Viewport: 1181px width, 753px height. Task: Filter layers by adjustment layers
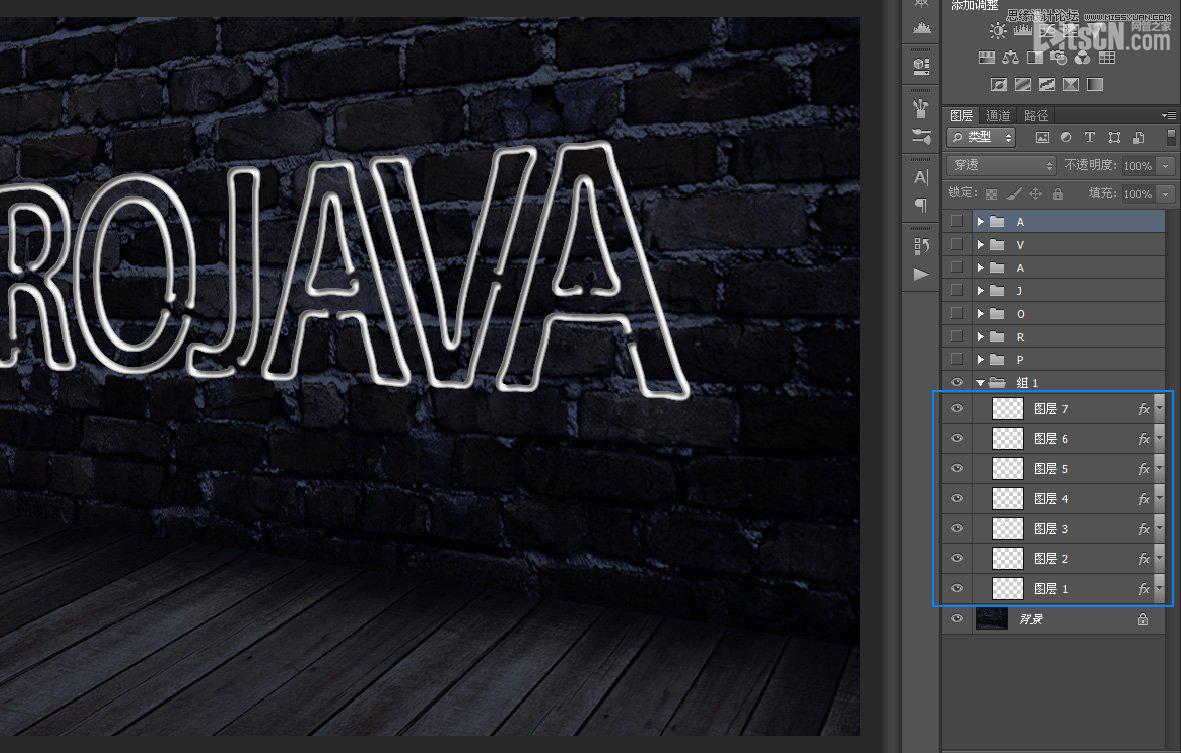tap(1066, 137)
